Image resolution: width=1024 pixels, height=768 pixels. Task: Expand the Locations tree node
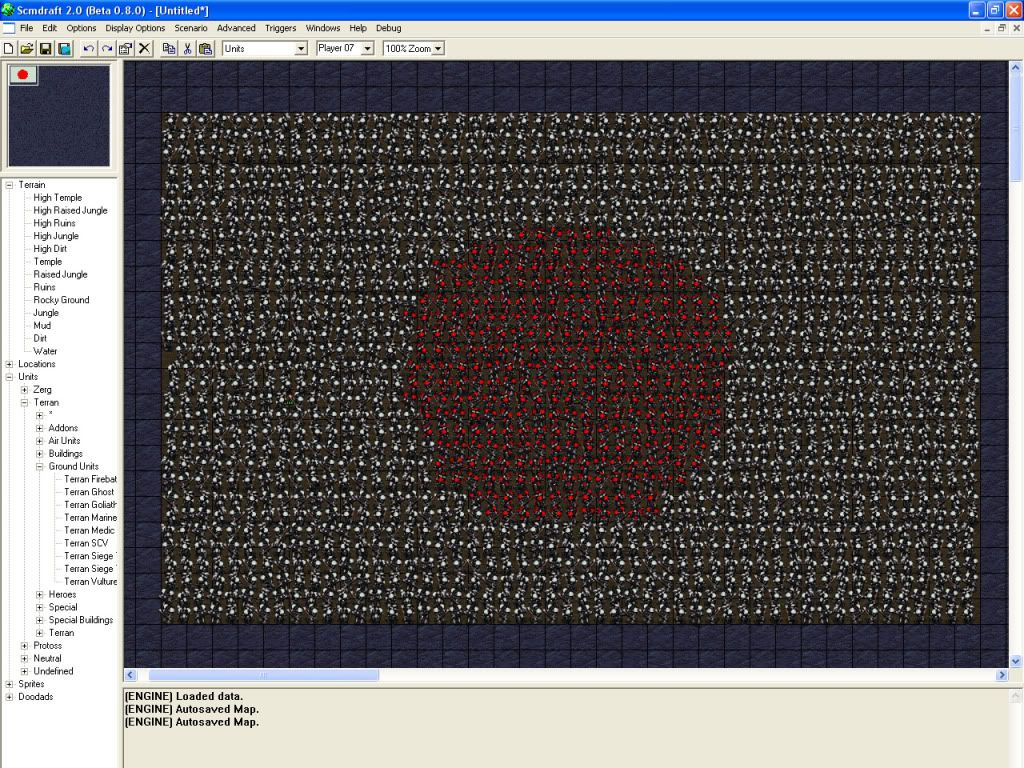coord(9,364)
